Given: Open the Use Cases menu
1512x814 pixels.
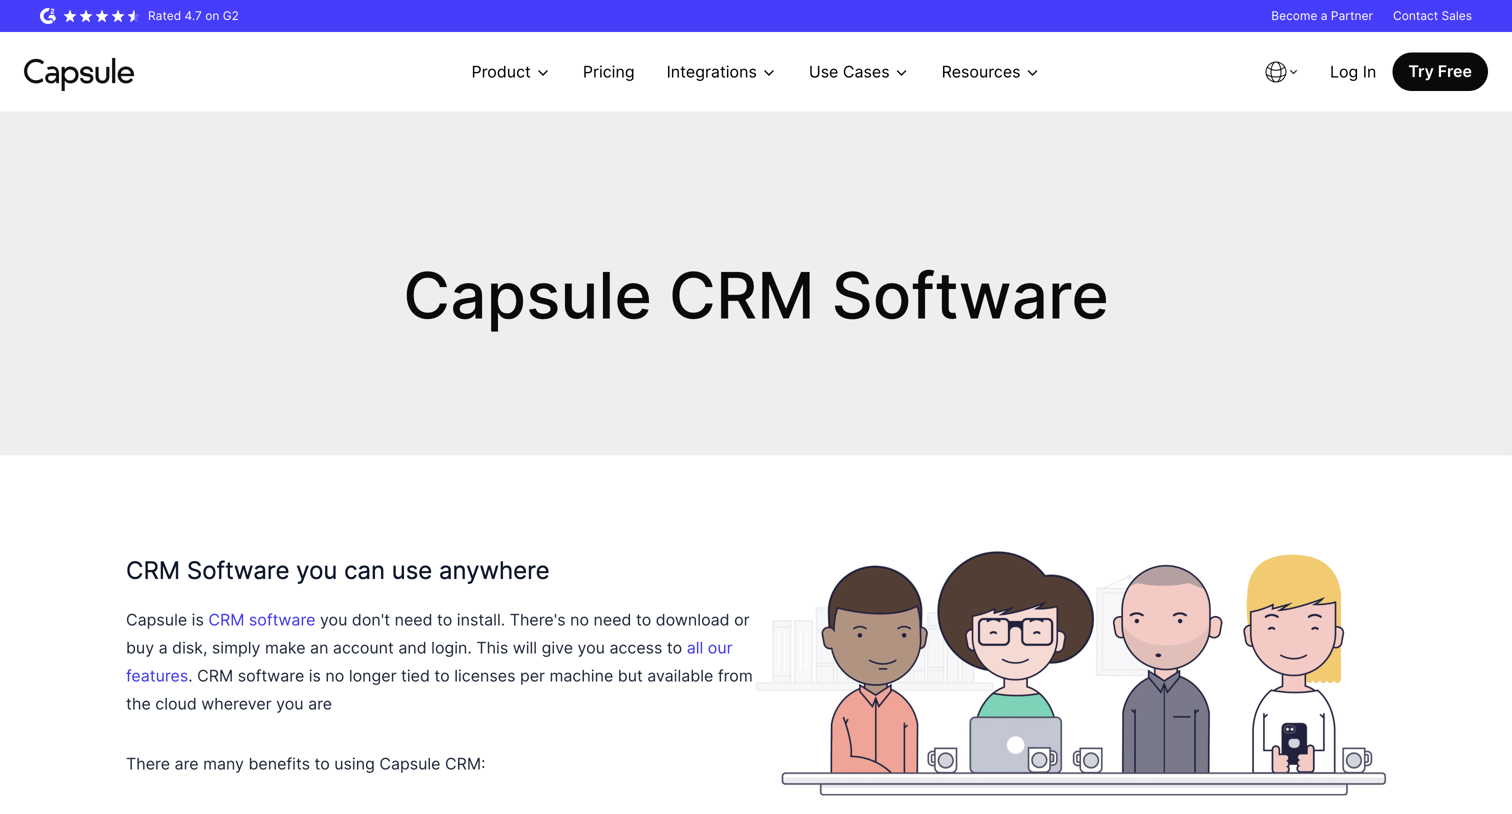Looking at the screenshot, I should click(858, 72).
